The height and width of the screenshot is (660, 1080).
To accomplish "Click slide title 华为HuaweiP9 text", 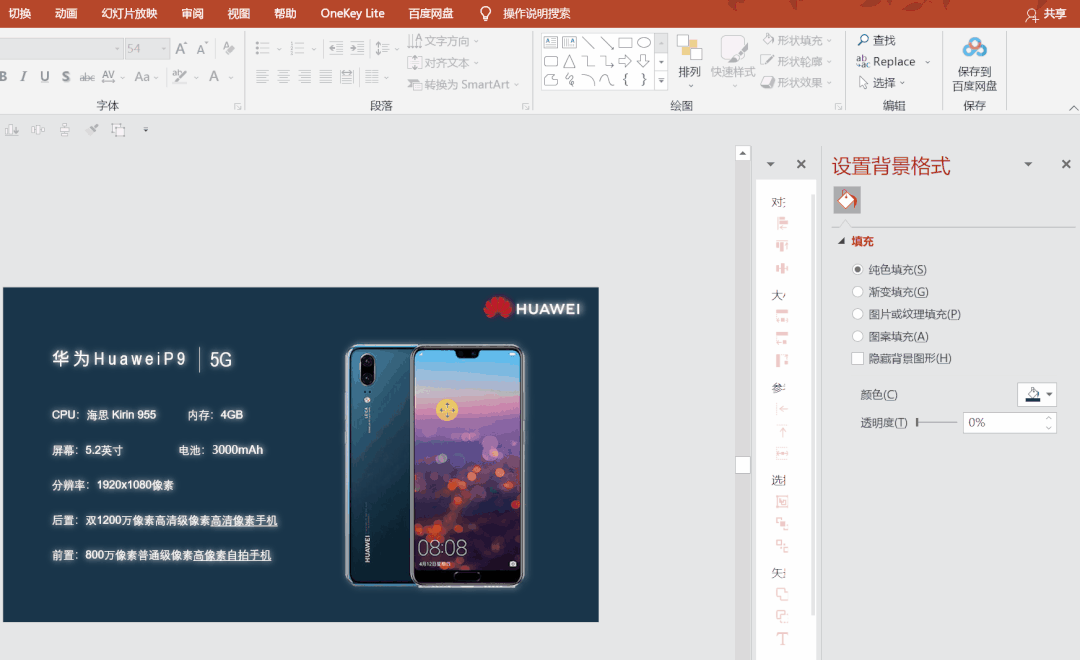I will [x=119, y=359].
